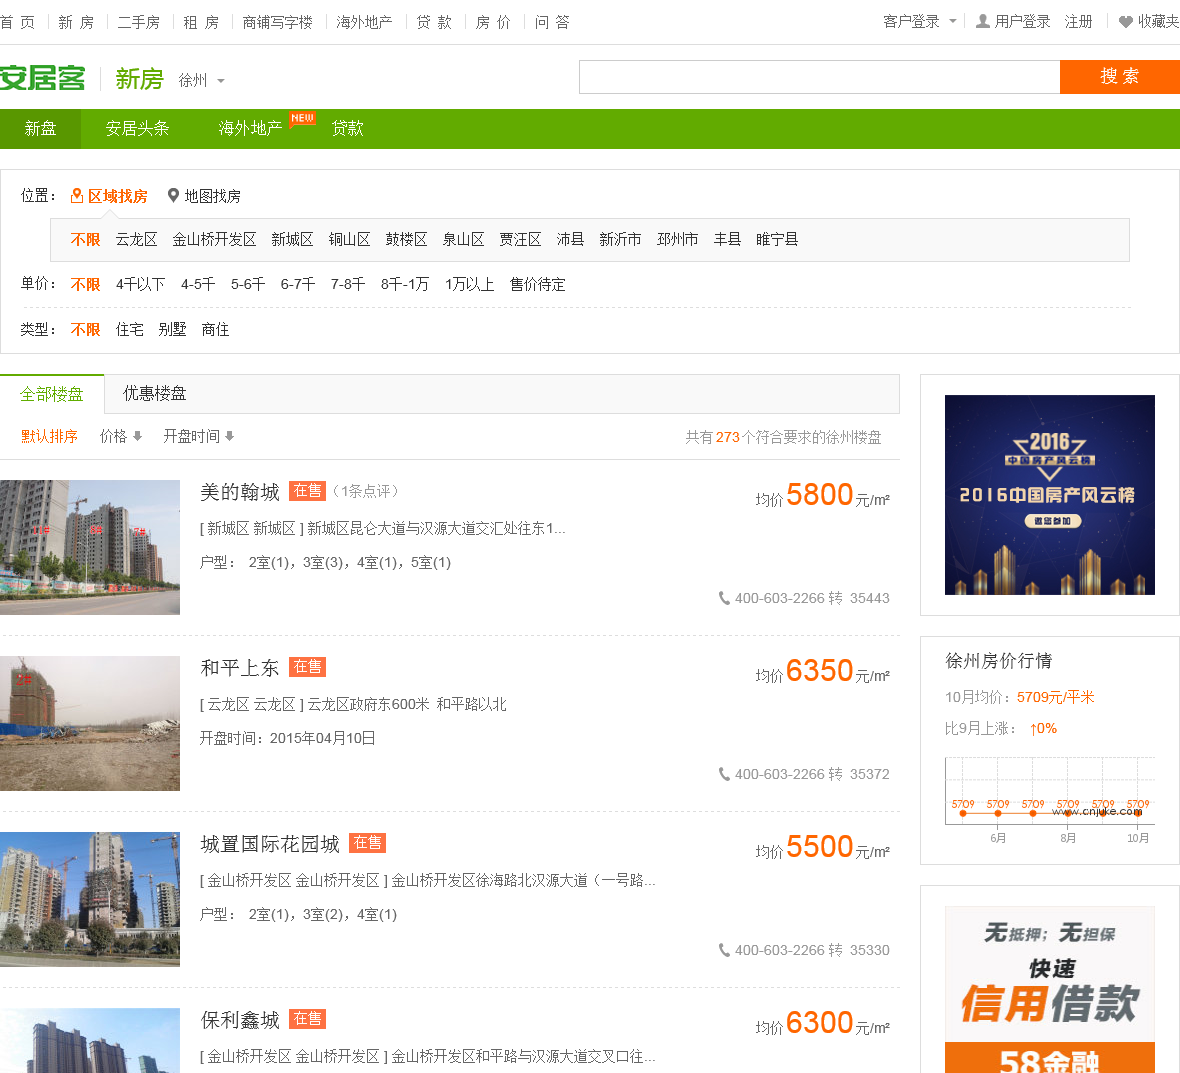Select 别墅 property type
The width and height of the screenshot is (1180, 1073).
(172, 330)
